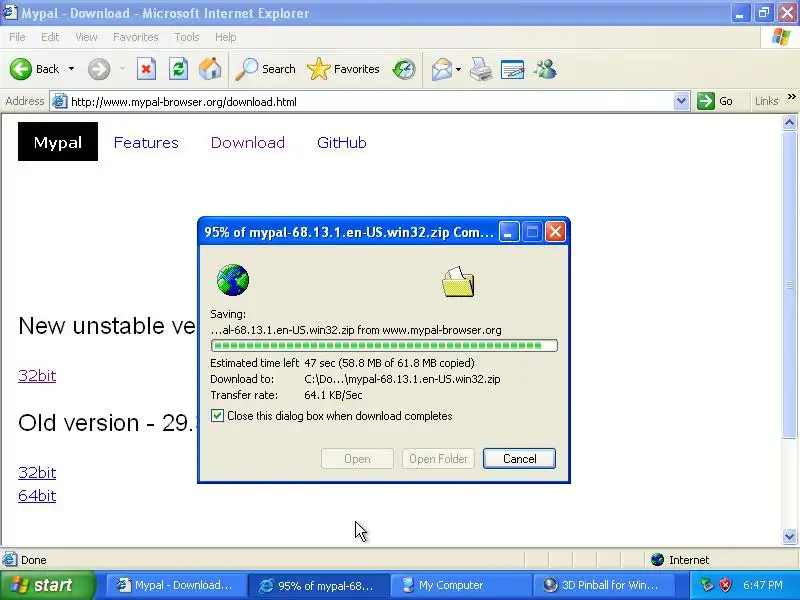Open the Edit menu
Viewport: 800px width, 600px height.
pos(49,37)
